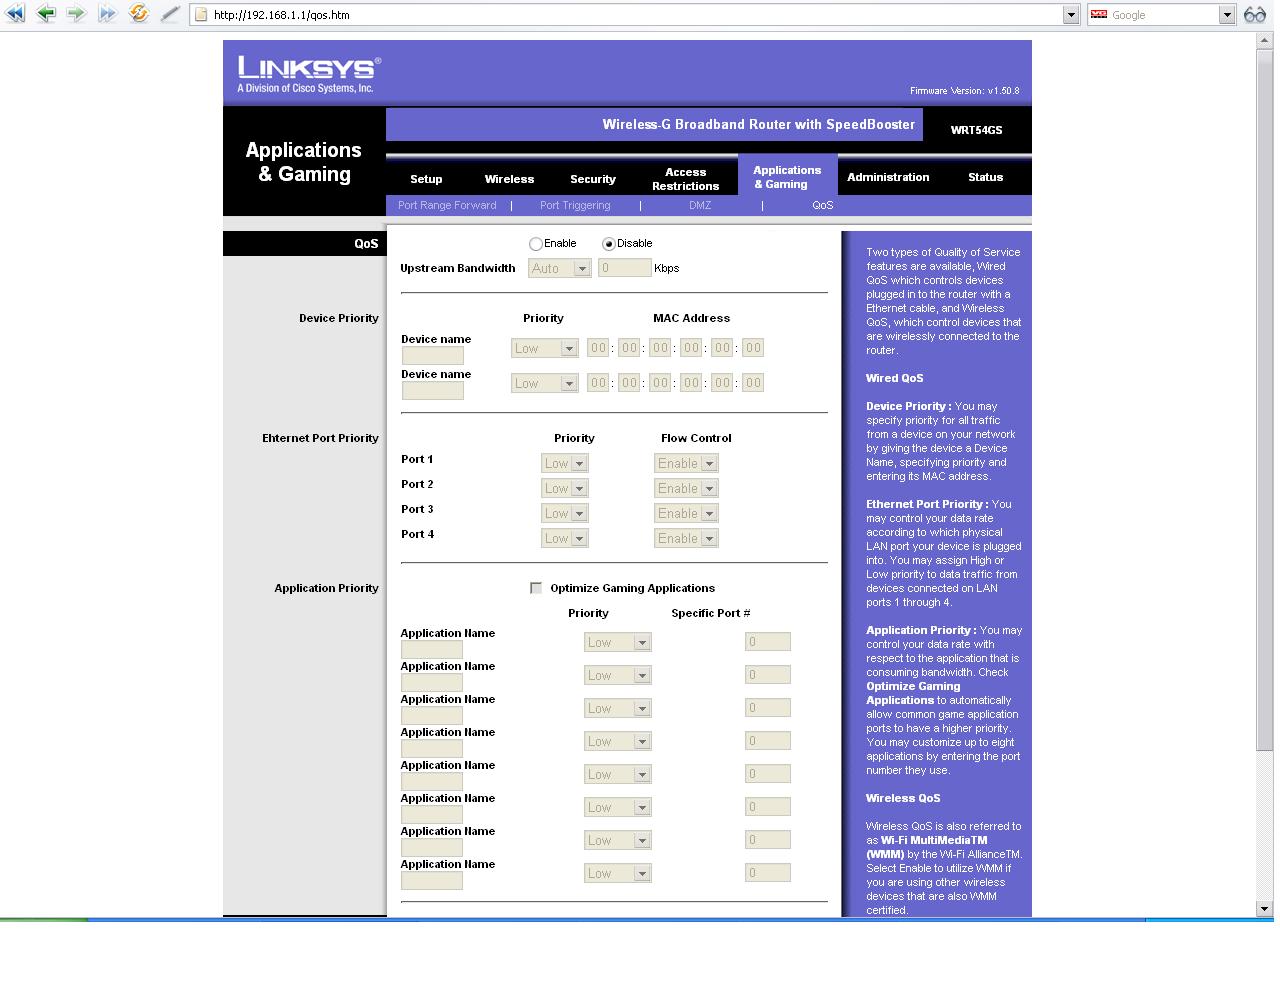The width and height of the screenshot is (1280, 998).
Task: Go to Port Range Forward subpage
Action: coord(447,205)
